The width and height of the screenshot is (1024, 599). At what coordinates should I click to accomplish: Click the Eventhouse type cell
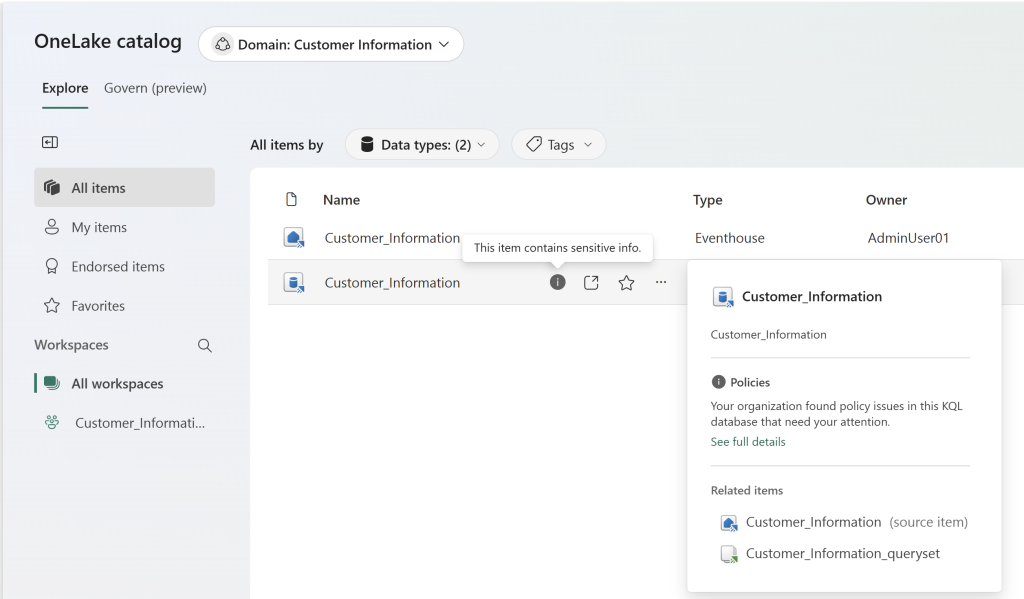729,238
